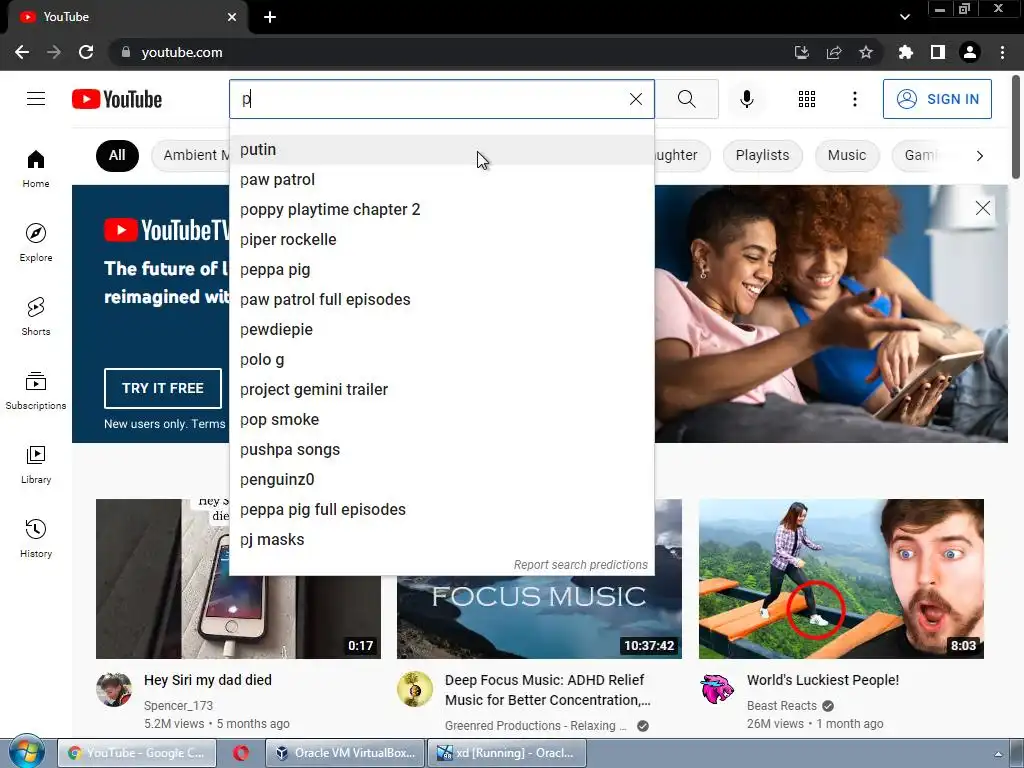Bookmark this page with the star icon

point(865,52)
